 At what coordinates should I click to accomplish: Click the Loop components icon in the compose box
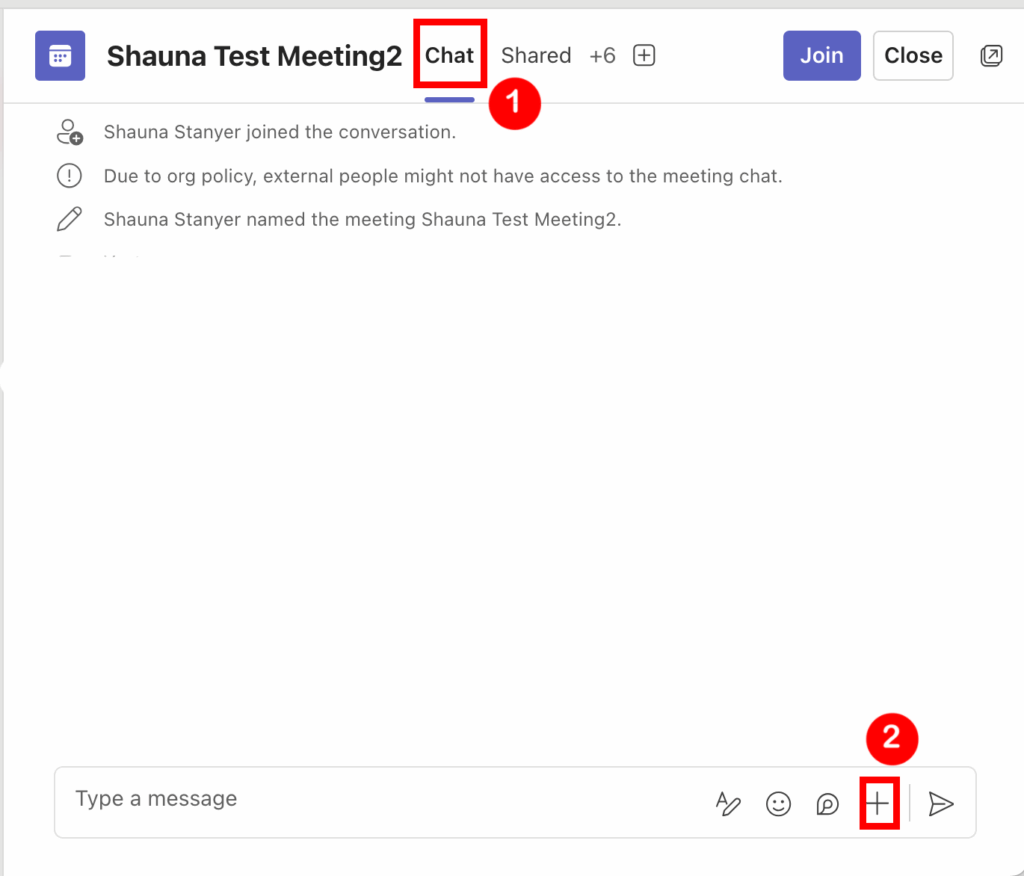827,804
